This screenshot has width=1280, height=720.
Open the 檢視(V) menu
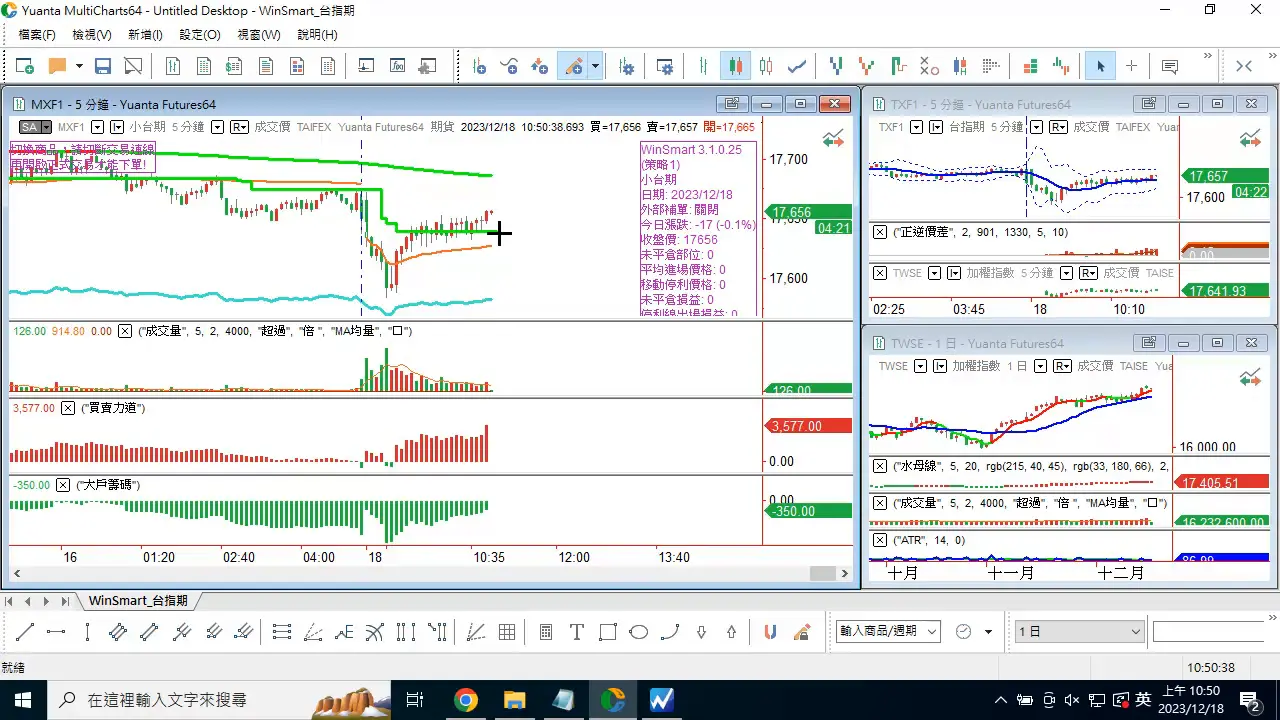(x=92, y=34)
